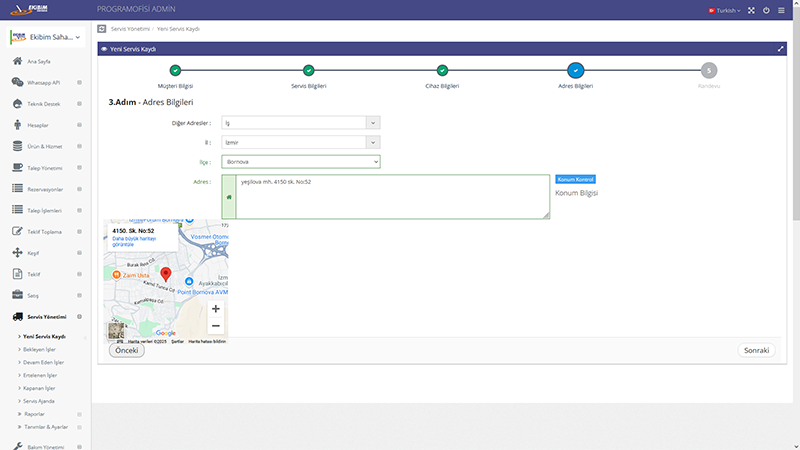Viewport: 800px width, 450px height.
Task: Click the Konum Kontrol button
Action: (576, 179)
